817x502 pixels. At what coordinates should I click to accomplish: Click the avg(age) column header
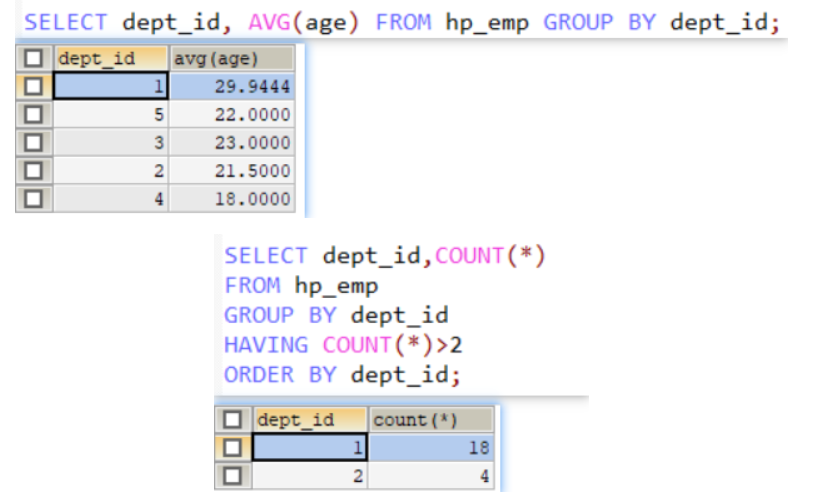click(232, 58)
